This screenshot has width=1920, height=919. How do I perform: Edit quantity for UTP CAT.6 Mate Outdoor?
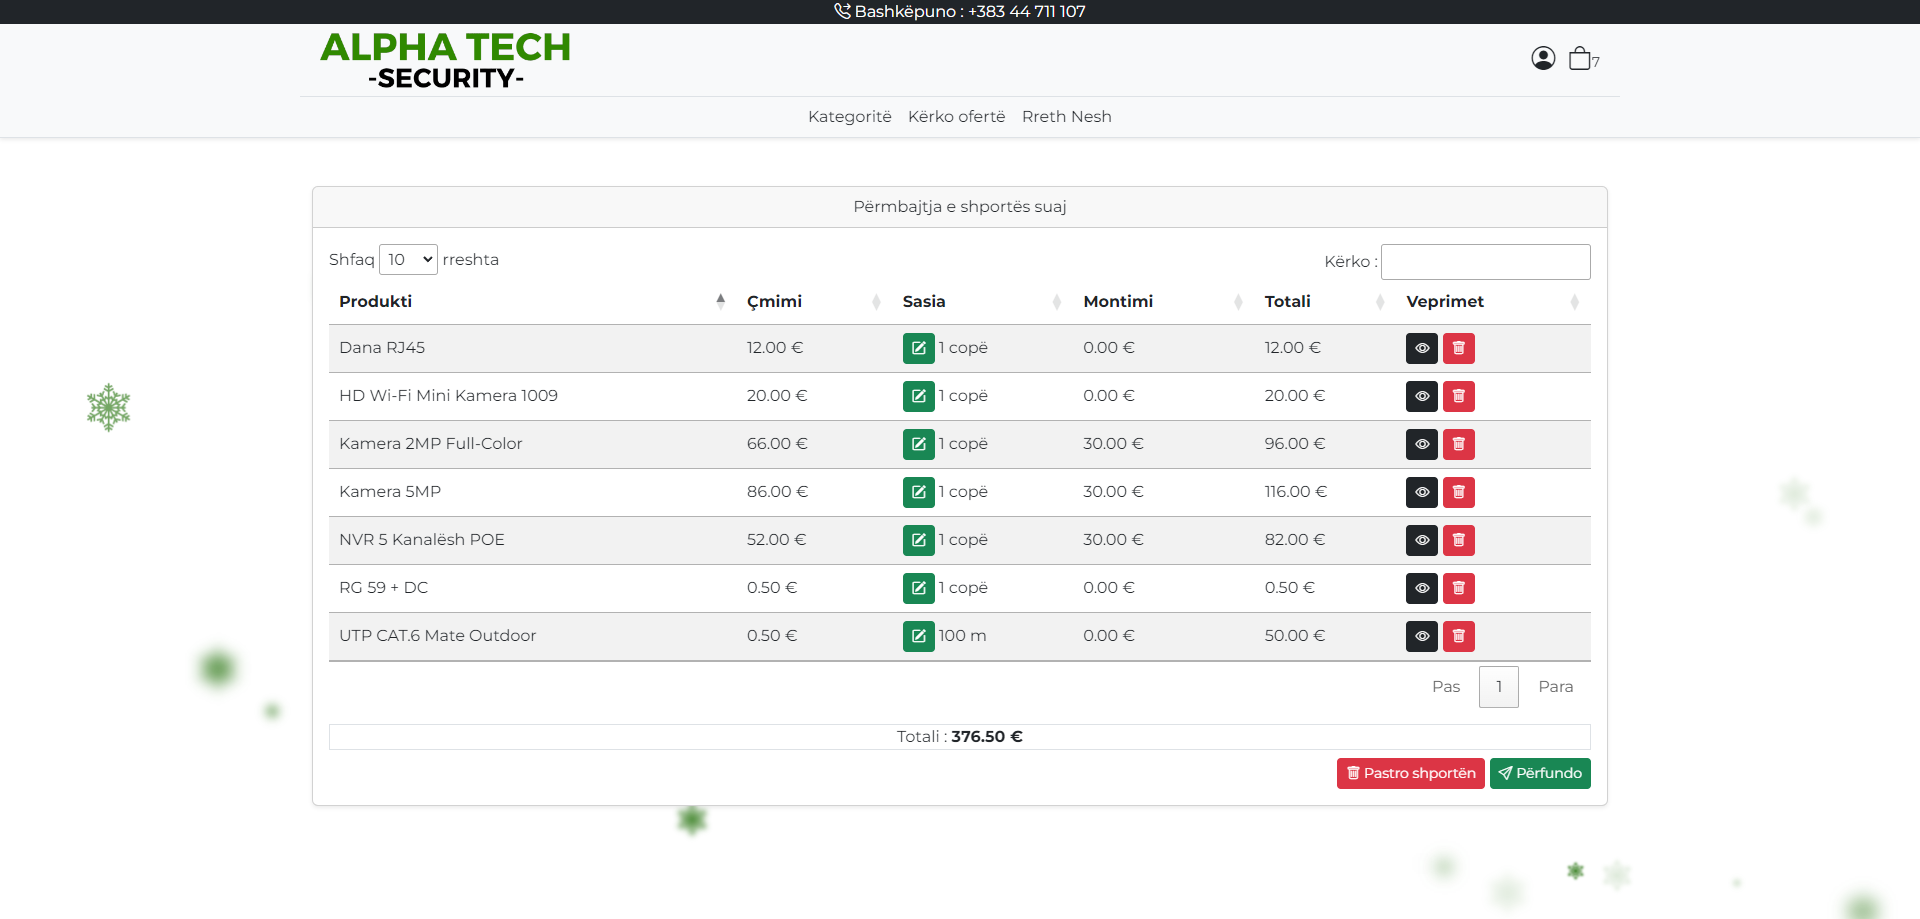coord(918,636)
